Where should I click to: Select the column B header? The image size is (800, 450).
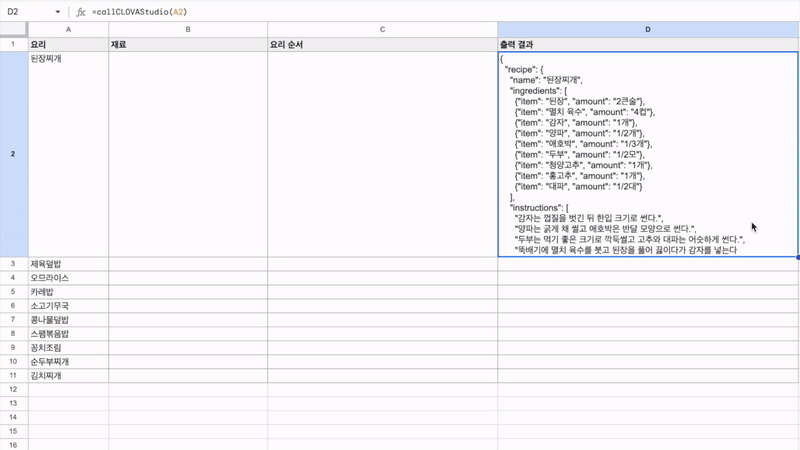pyautogui.click(x=188, y=30)
